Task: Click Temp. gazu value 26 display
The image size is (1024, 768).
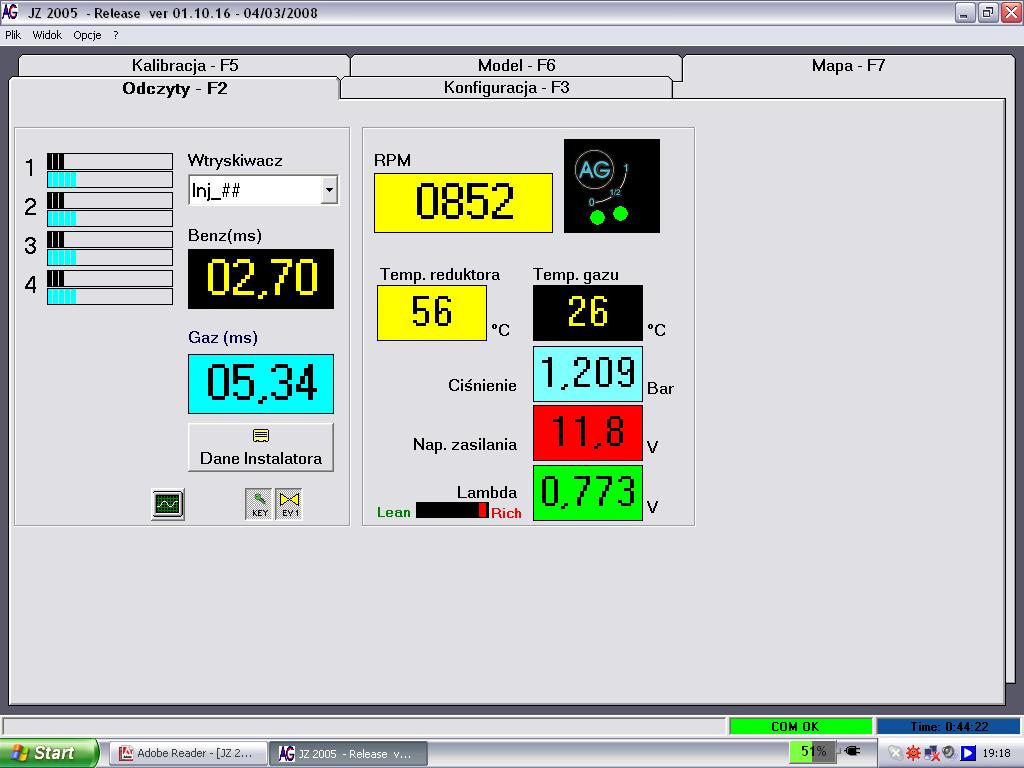Action: [588, 313]
